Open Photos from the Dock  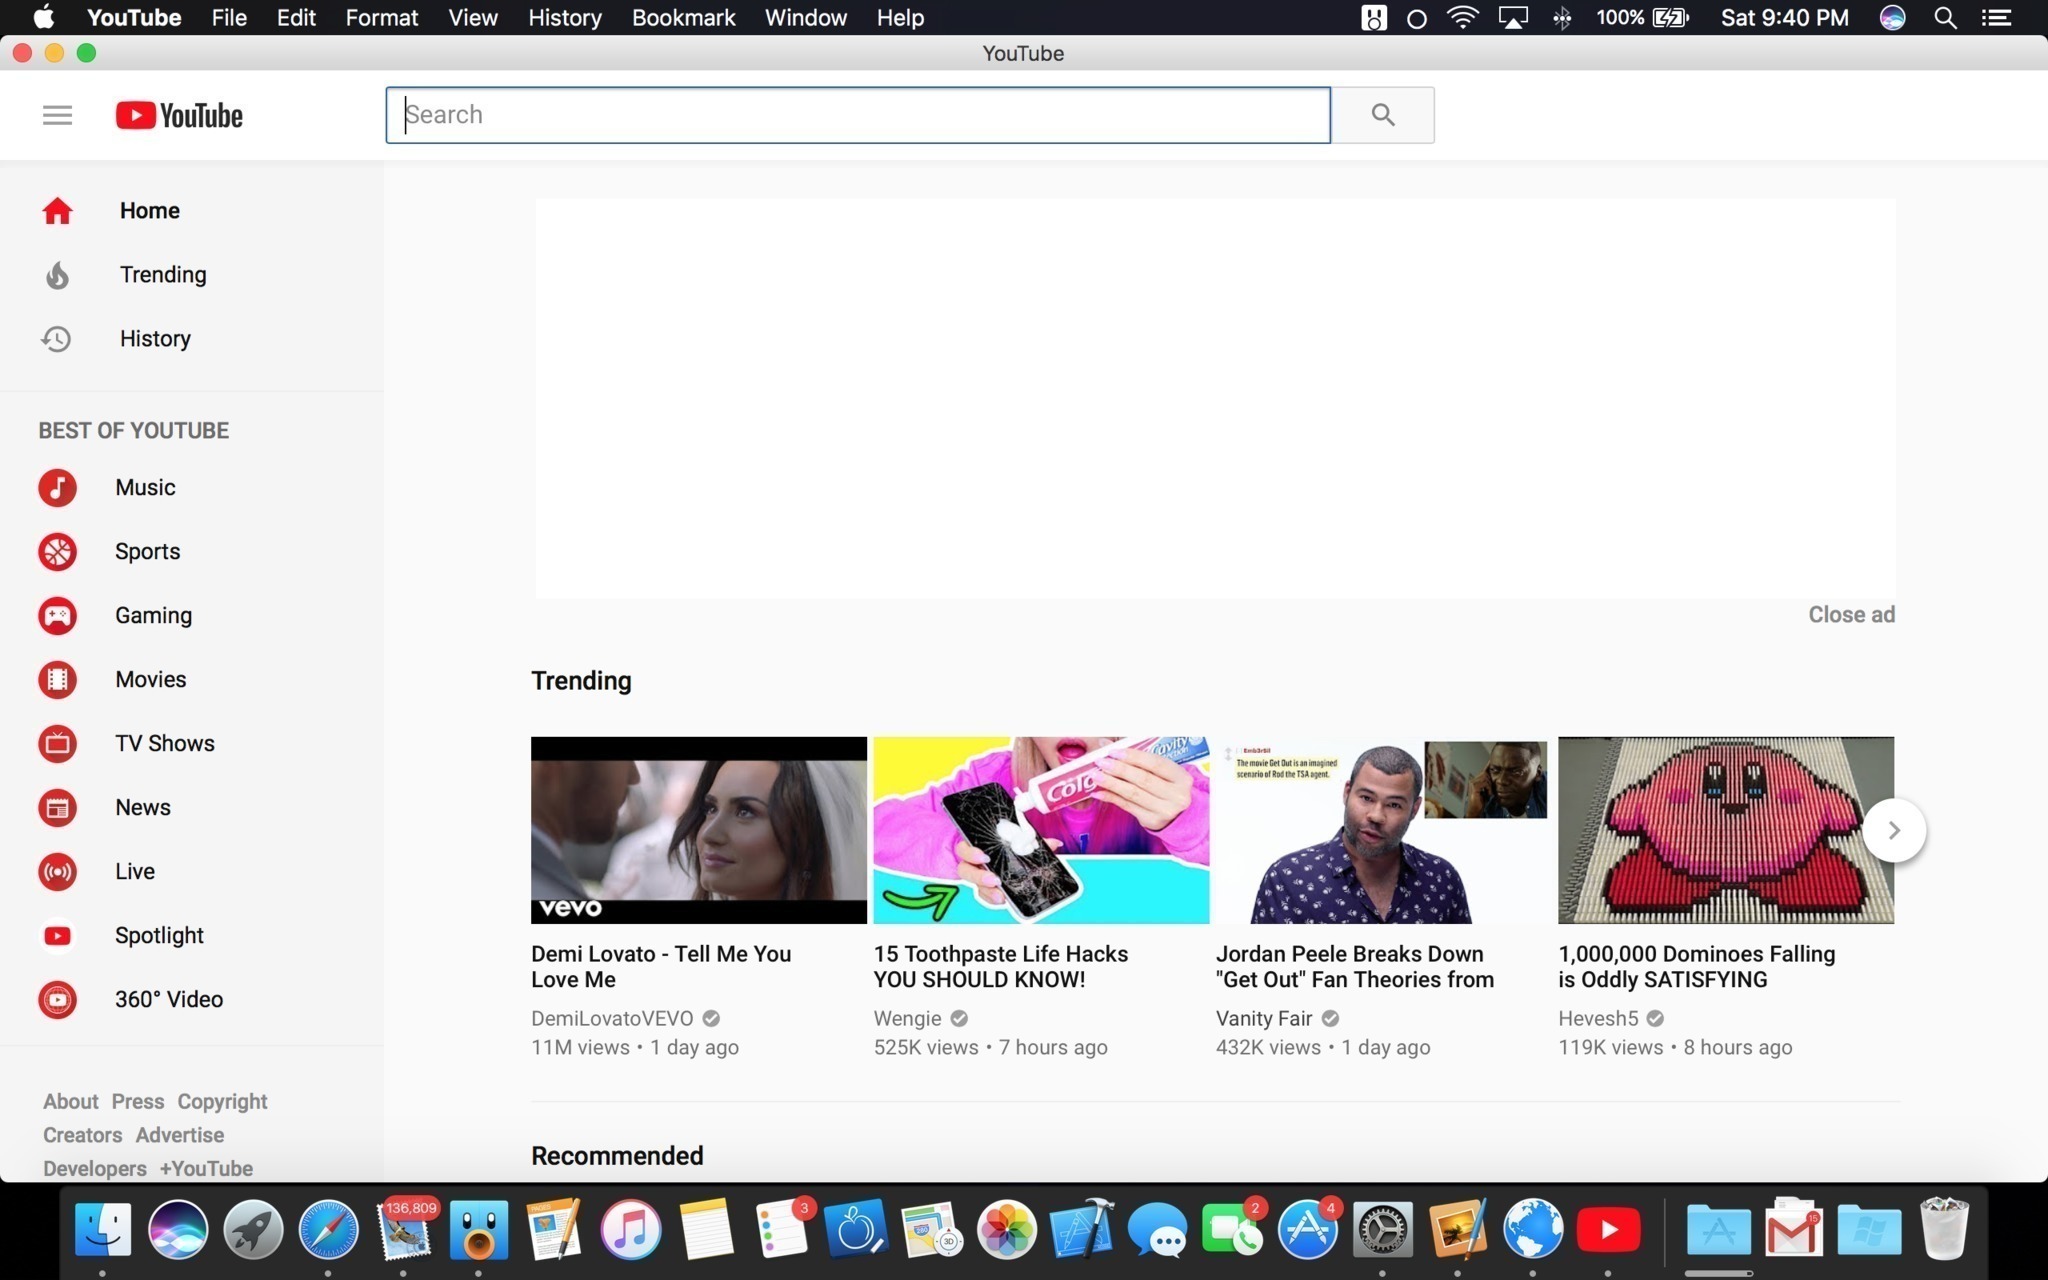click(x=1006, y=1229)
